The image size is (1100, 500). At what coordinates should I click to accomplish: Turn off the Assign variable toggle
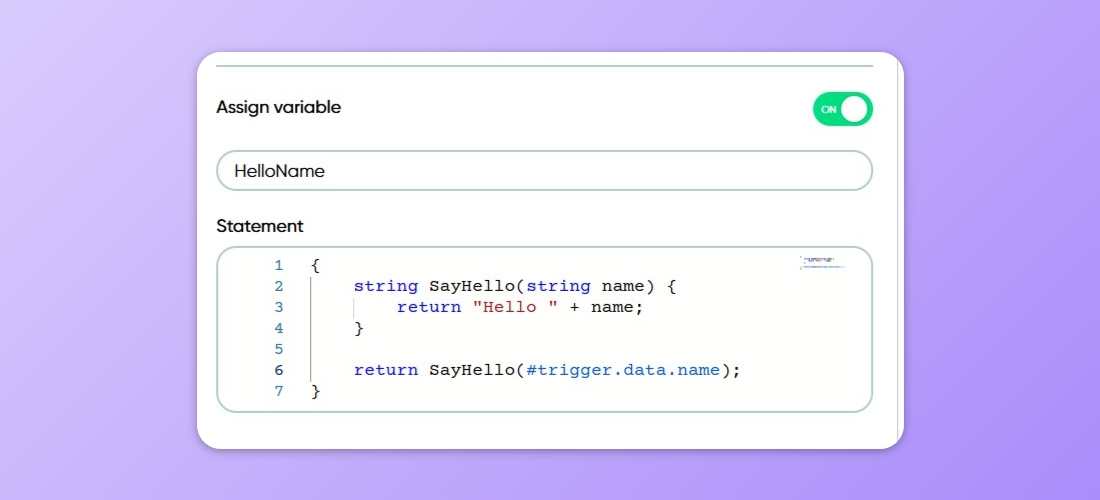pos(842,109)
